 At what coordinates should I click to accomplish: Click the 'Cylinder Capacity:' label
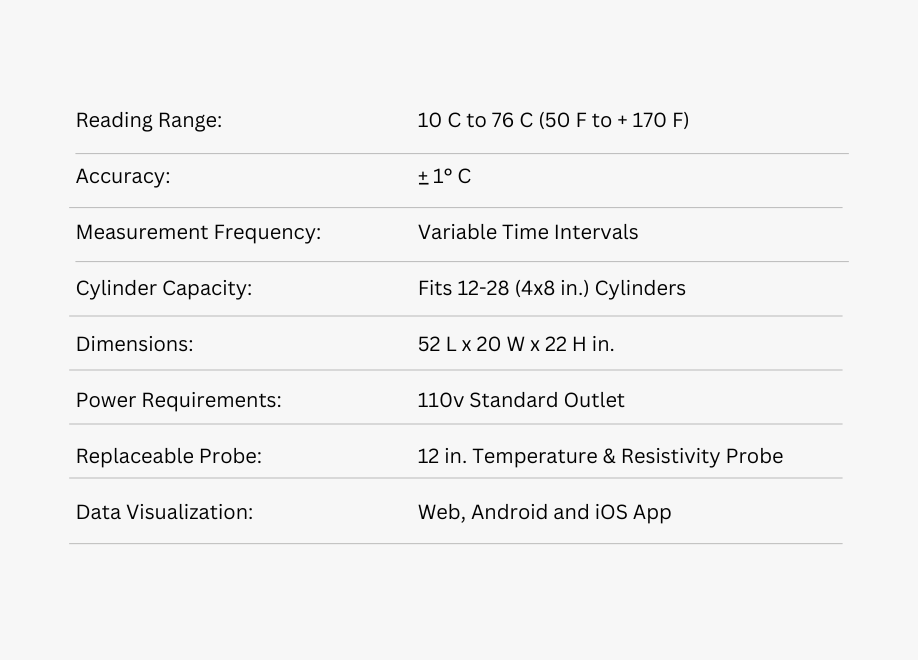164,289
